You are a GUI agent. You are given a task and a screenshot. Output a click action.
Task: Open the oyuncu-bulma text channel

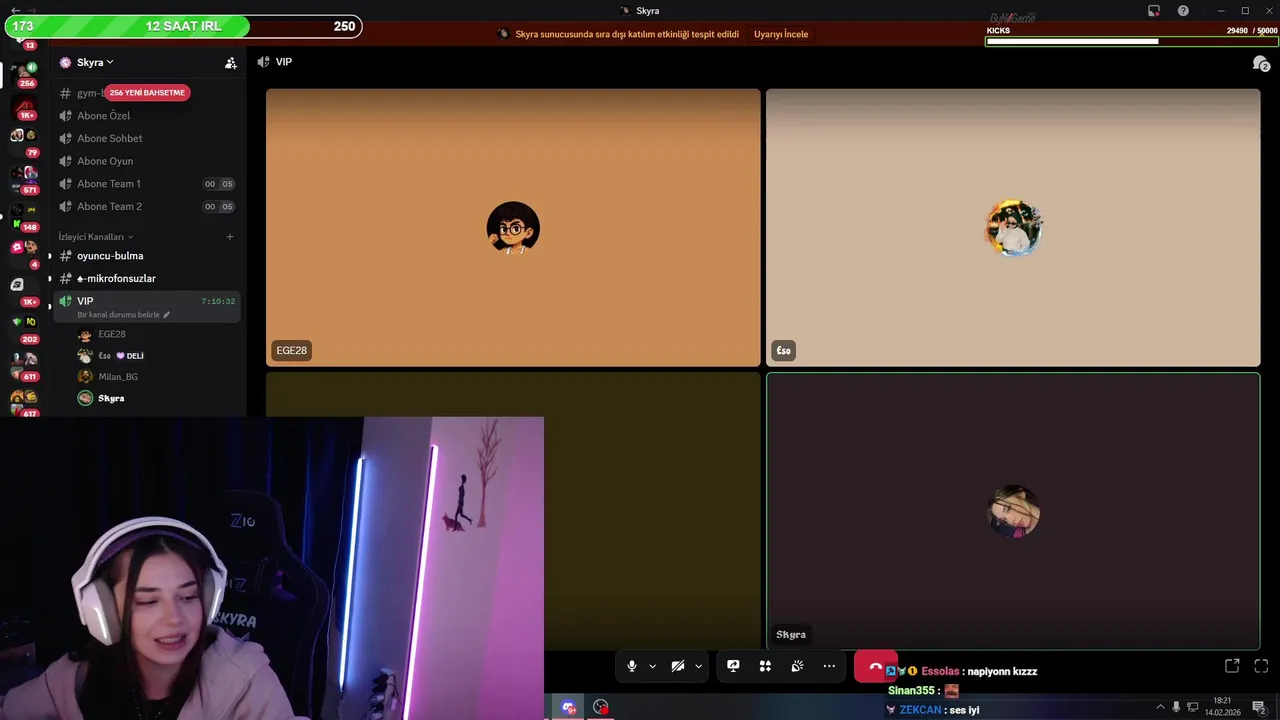[x=148, y=256]
